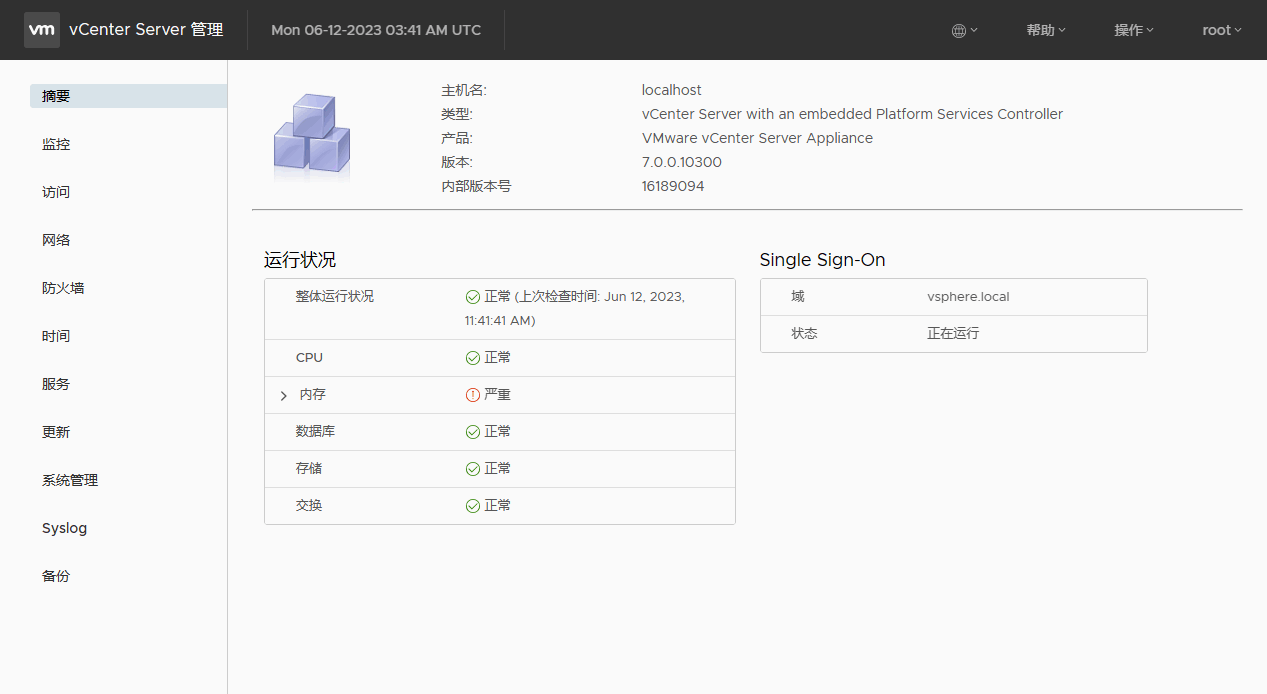Click the 交换 row label
The image size is (1267, 694).
point(309,506)
